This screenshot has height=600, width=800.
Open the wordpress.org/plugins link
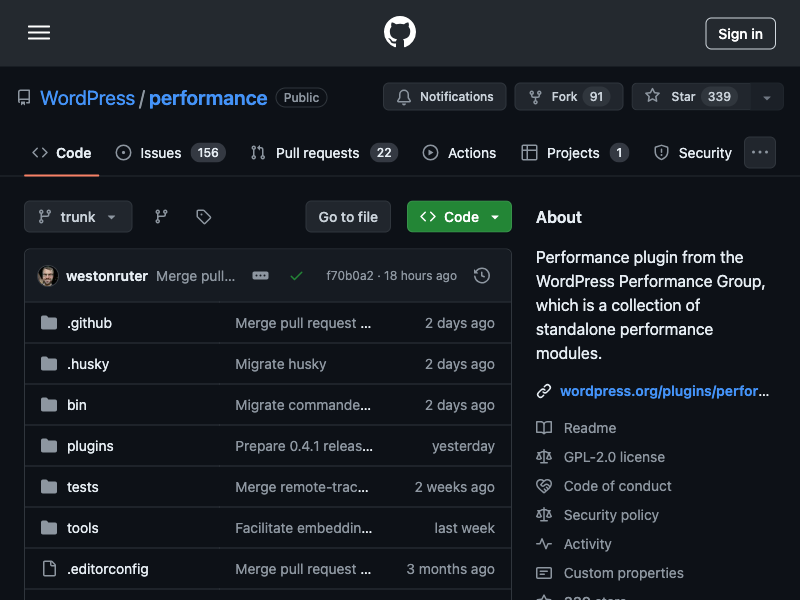point(664,391)
